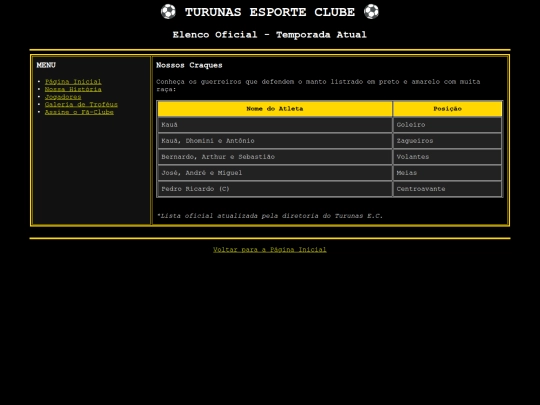Click the Elenco Oficial - Temporada Atual subtitle

click(x=270, y=35)
